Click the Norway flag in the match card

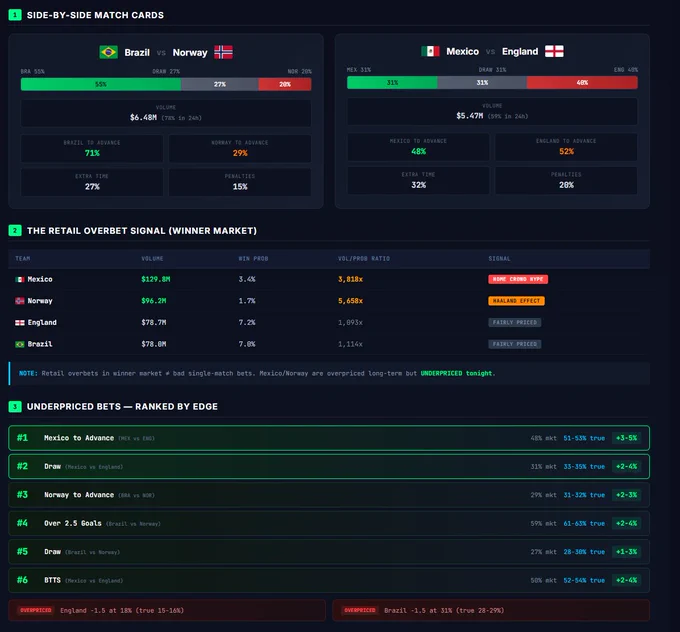(223, 52)
